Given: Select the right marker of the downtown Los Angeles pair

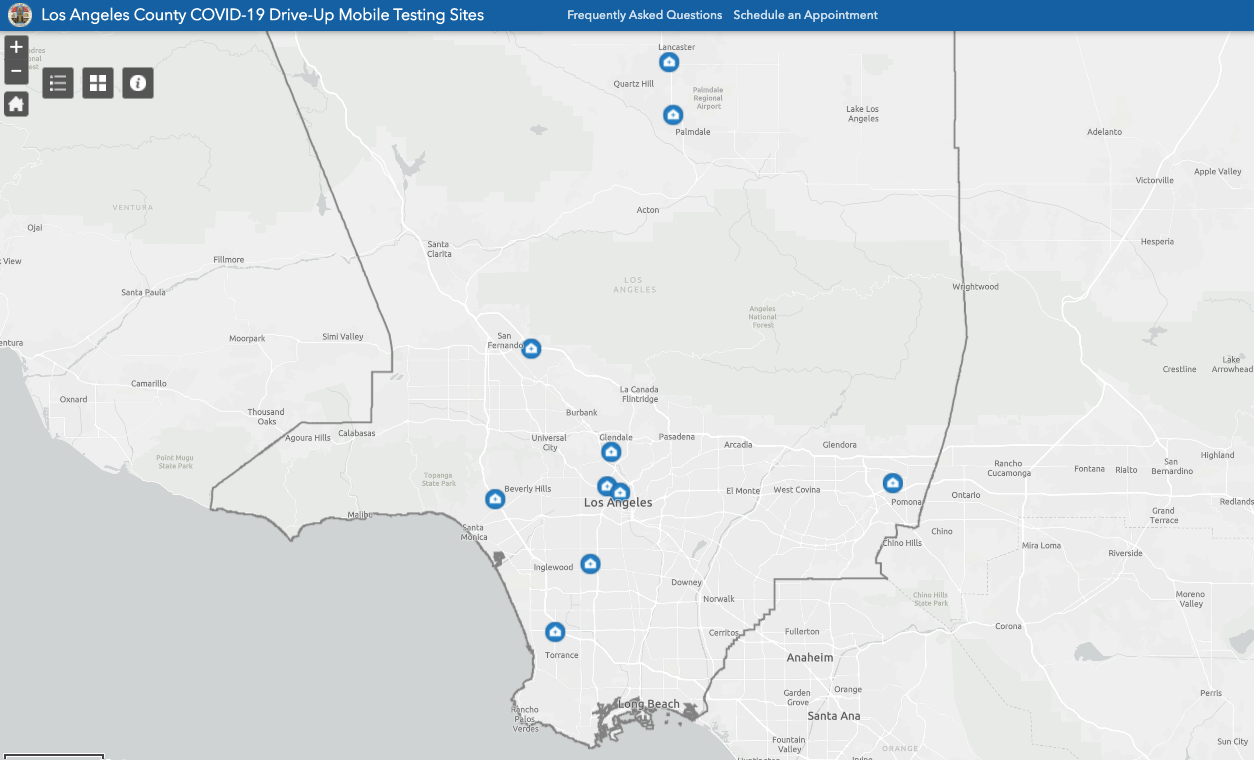Looking at the screenshot, I should [621, 492].
